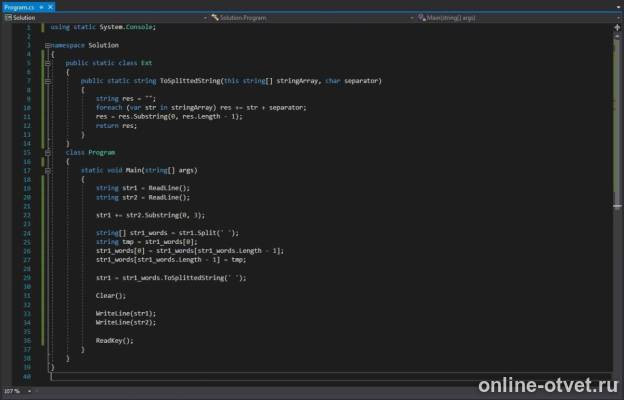Click the editor split handle above scrollbar

click(x=617, y=27)
